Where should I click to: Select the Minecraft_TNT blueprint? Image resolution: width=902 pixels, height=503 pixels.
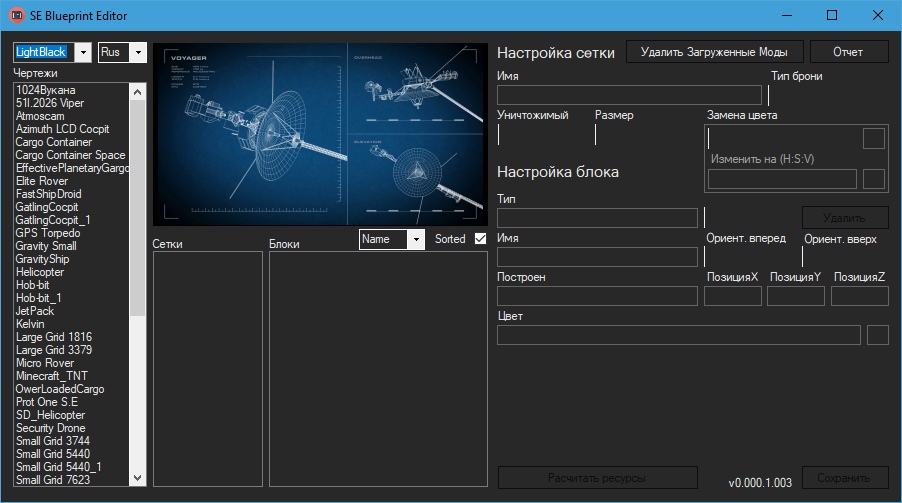point(72,376)
